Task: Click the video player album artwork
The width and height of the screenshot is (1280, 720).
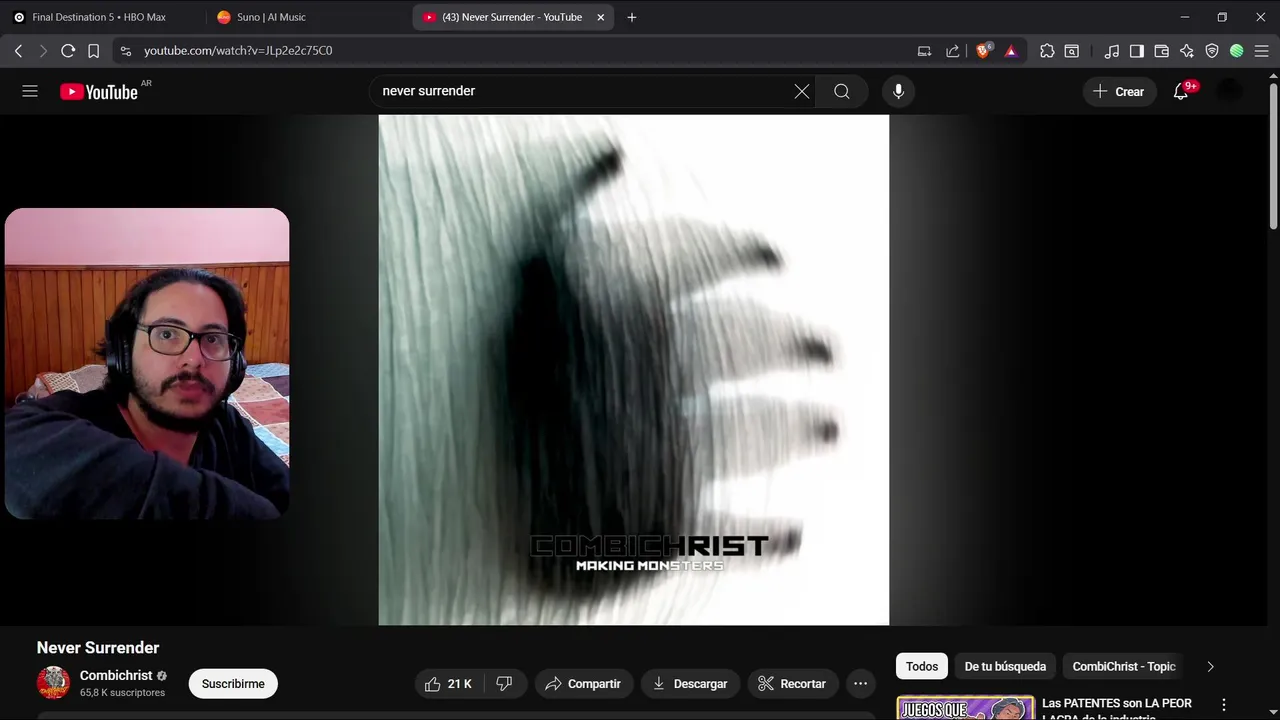Action: [x=634, y=370]
